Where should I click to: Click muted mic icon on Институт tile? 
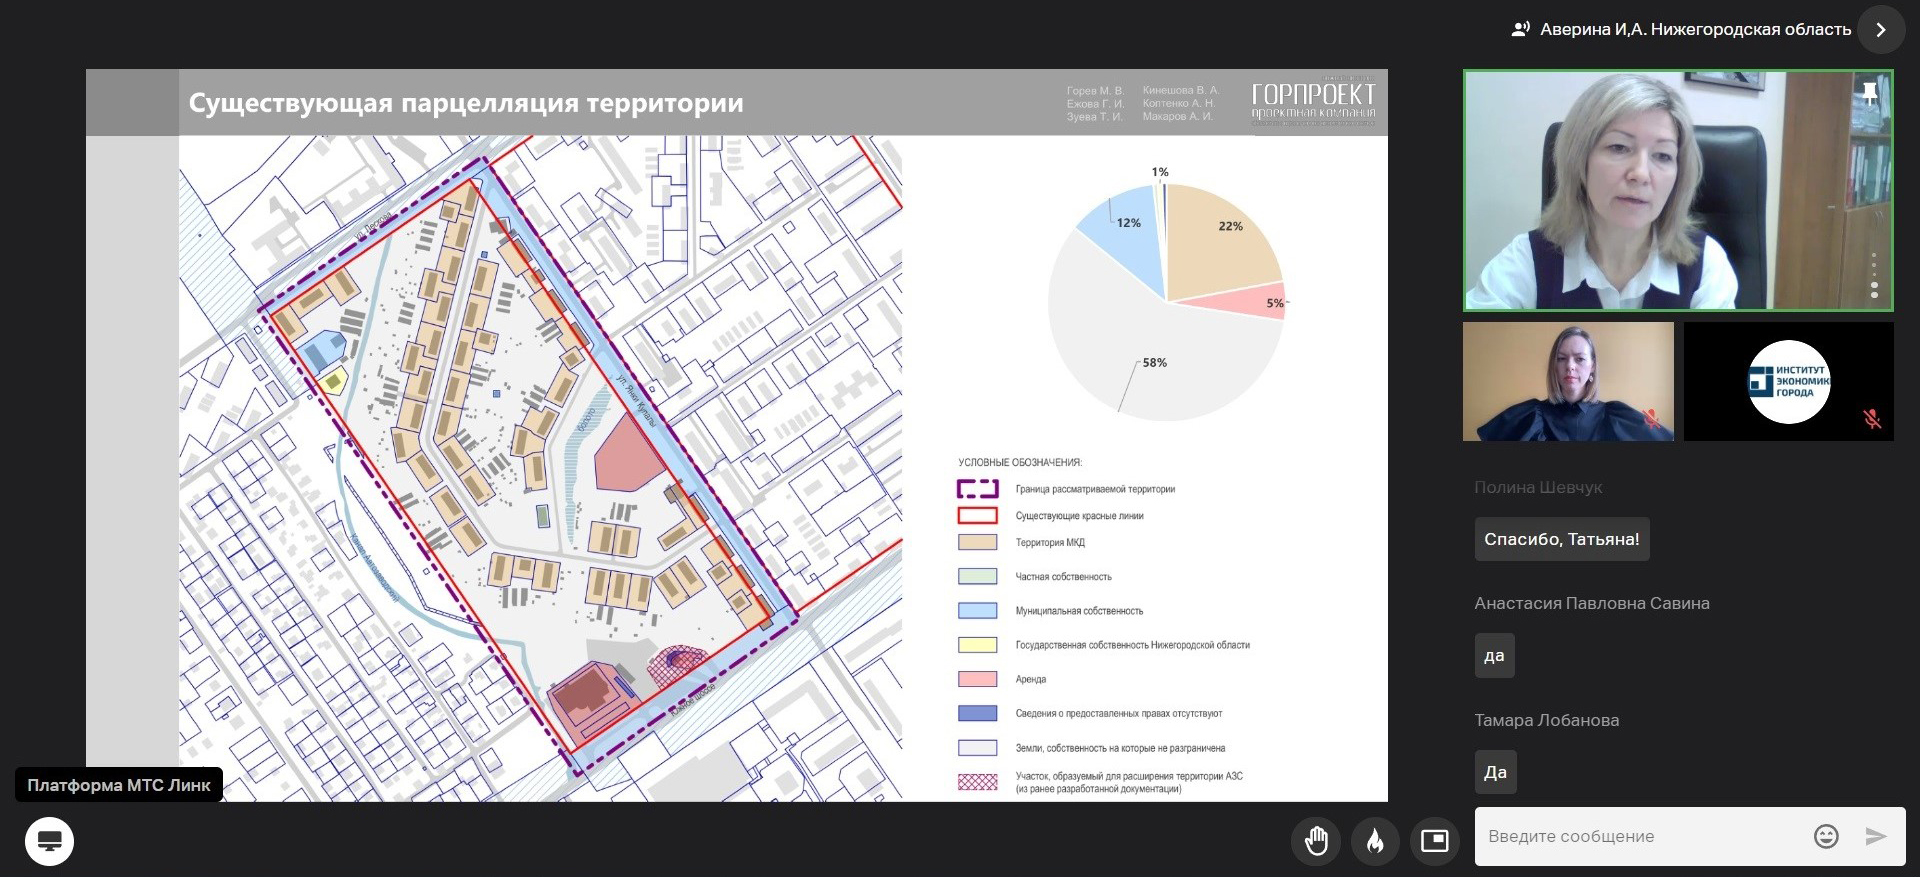[1872, 419]
